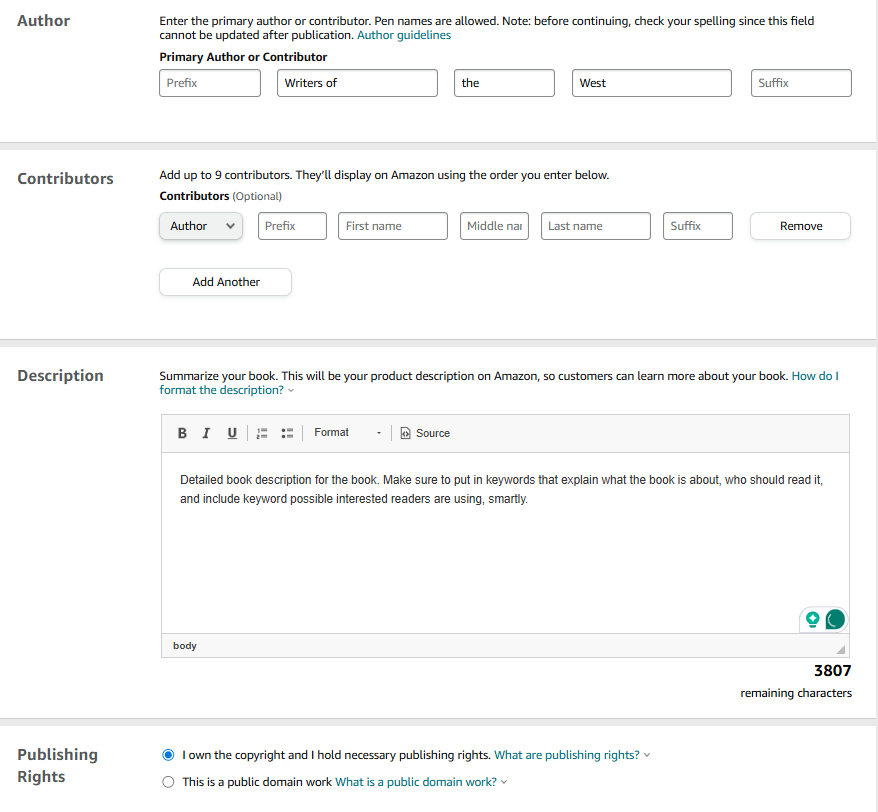
Task: Click the '3807' remaining characters counter
Action: pos(833,670)
